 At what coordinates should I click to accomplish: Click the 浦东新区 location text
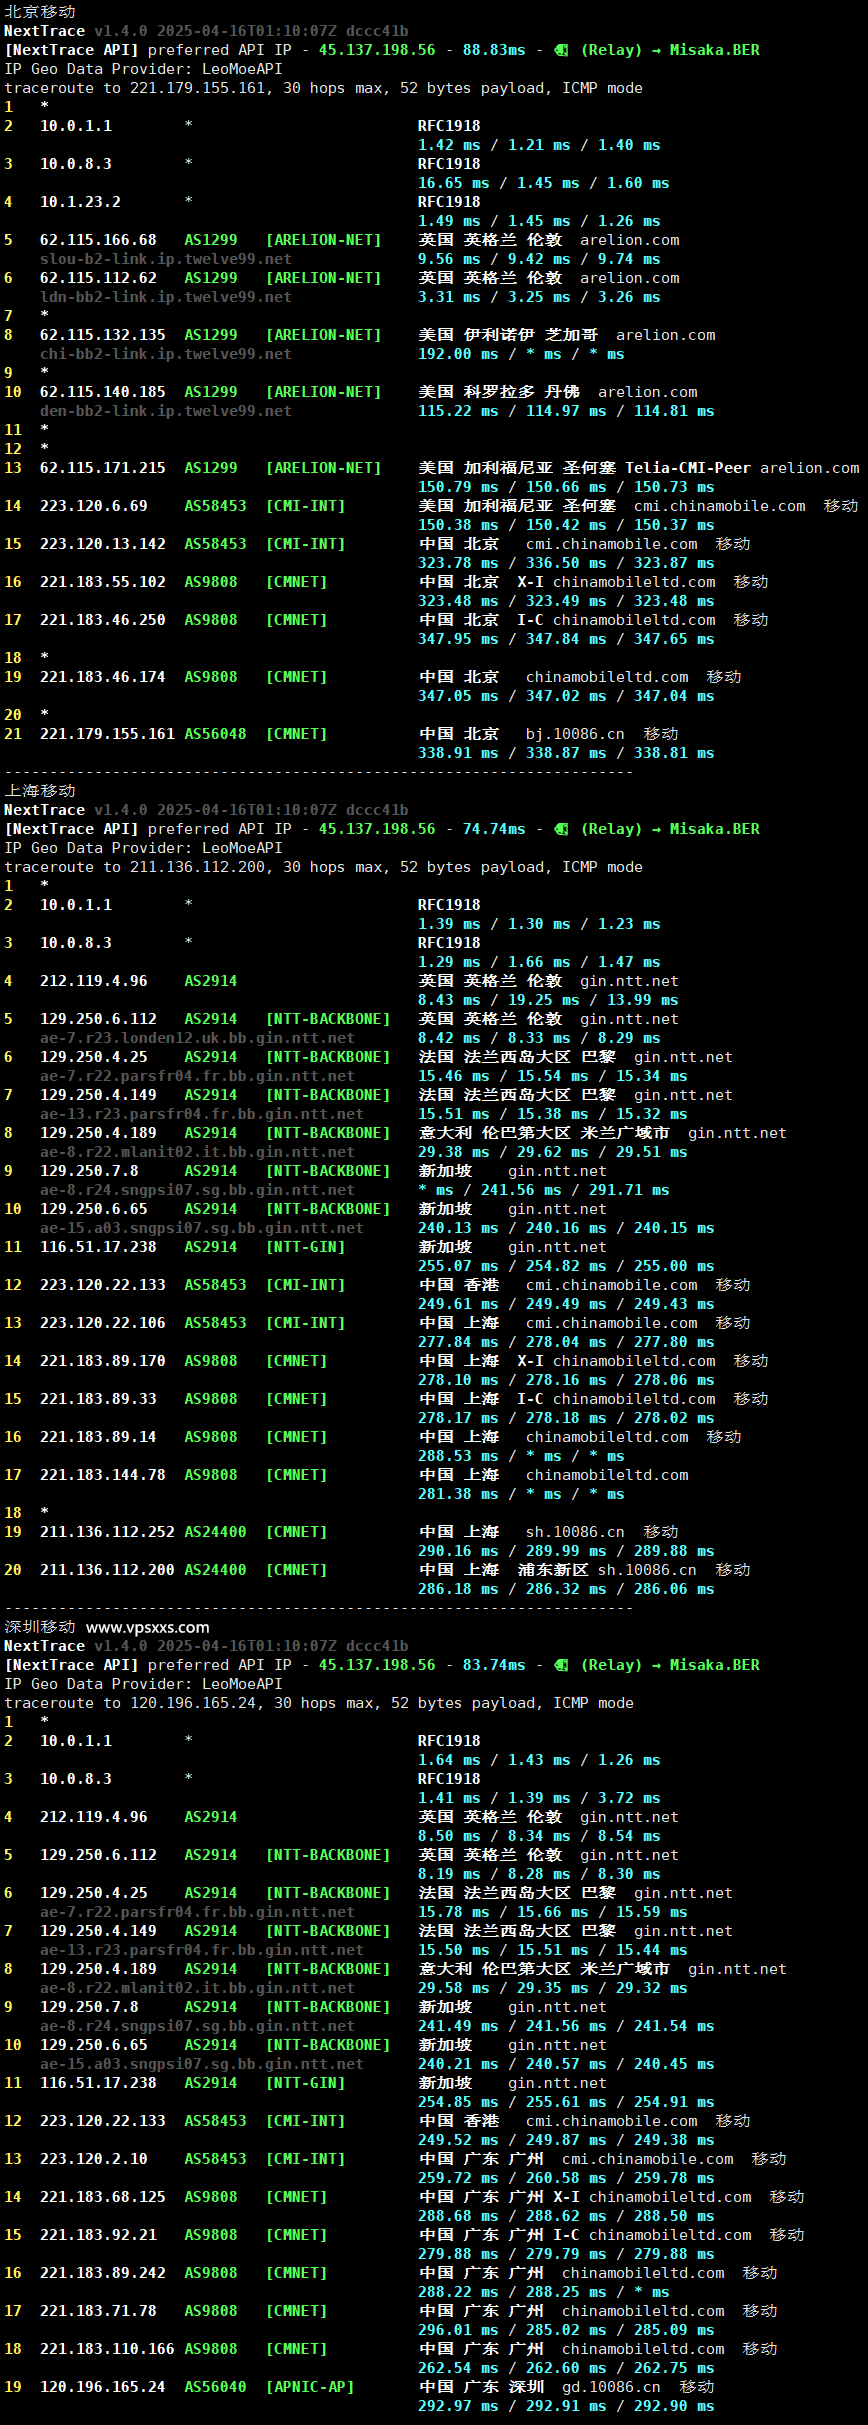553,1570
